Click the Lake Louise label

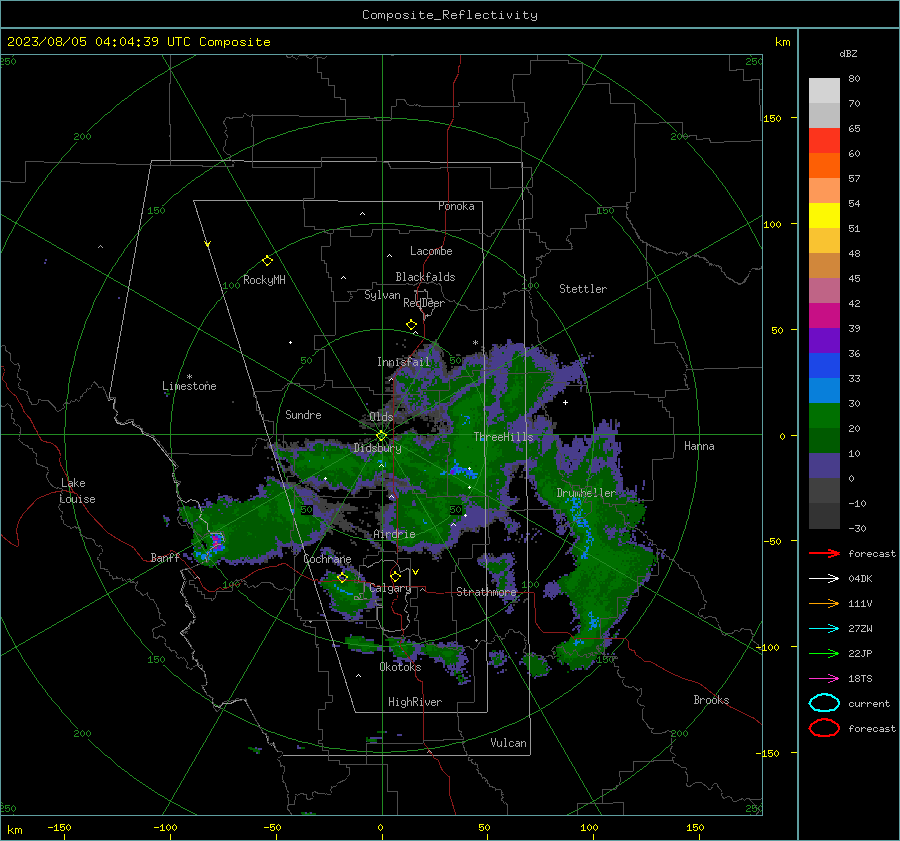click(x=77, y=491)
